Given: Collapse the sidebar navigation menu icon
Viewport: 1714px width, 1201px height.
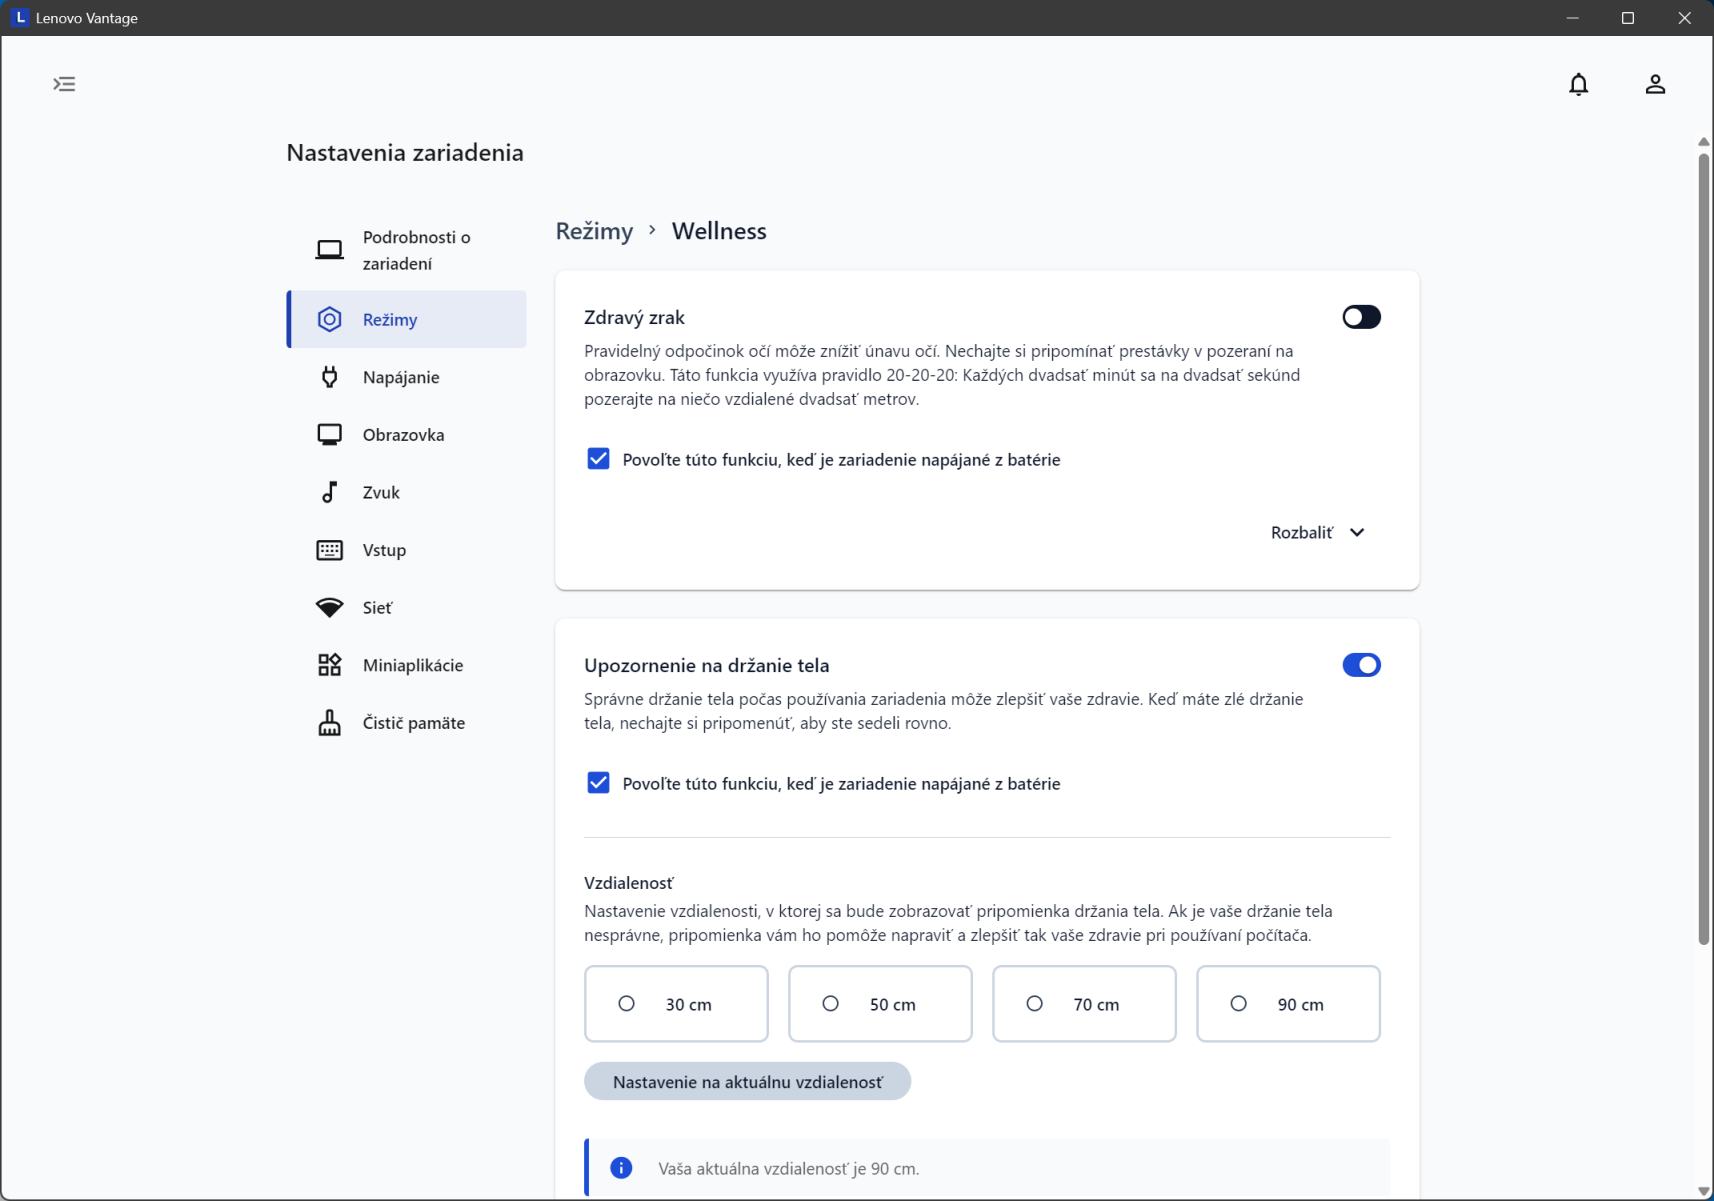Looking at the screenshot, I should pyautogui.click(x=64, y=84).
